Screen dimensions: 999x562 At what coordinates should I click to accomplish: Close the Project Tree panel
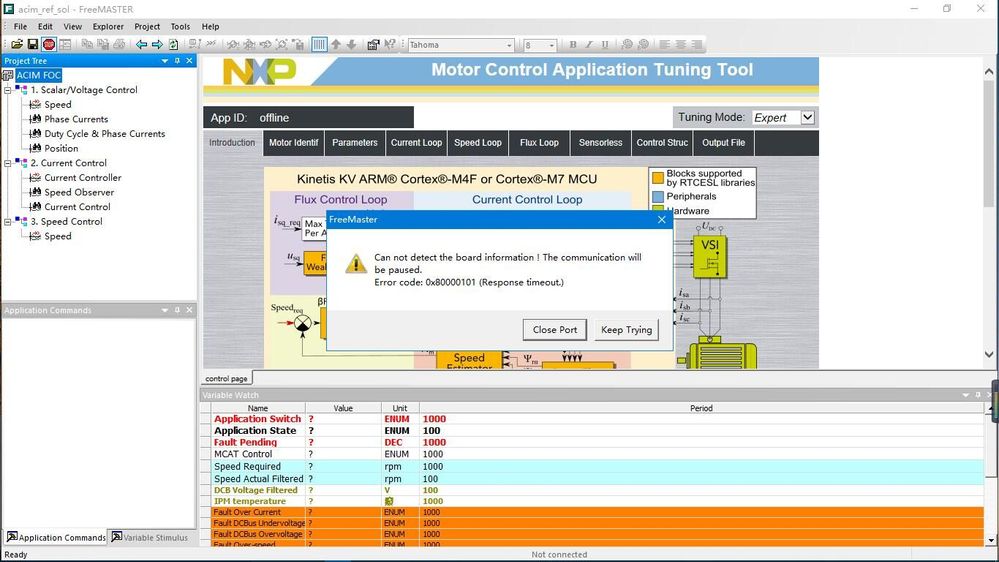189,61
